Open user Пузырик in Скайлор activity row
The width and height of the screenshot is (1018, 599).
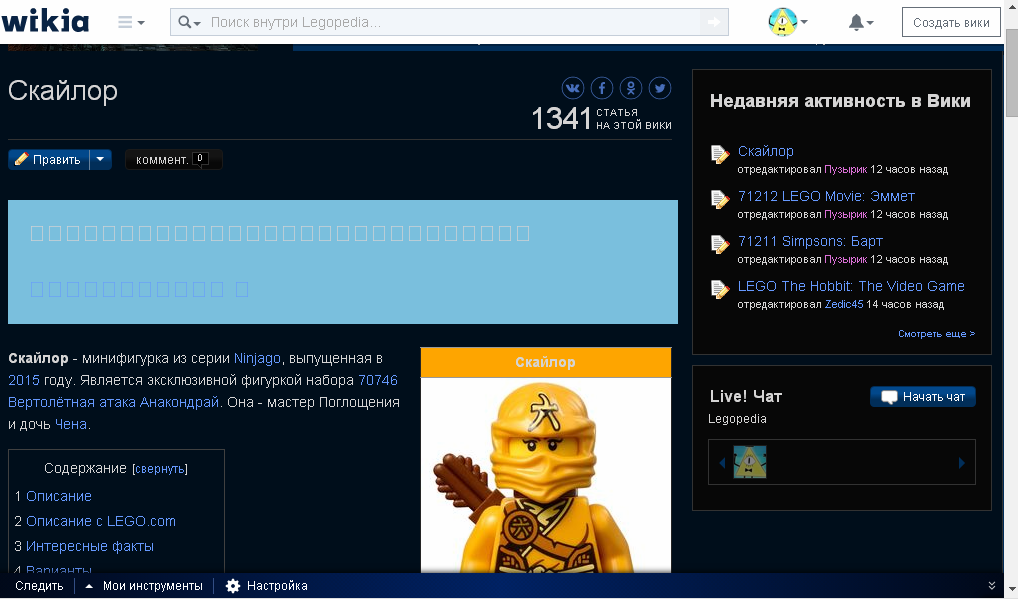tap(845, 169)
